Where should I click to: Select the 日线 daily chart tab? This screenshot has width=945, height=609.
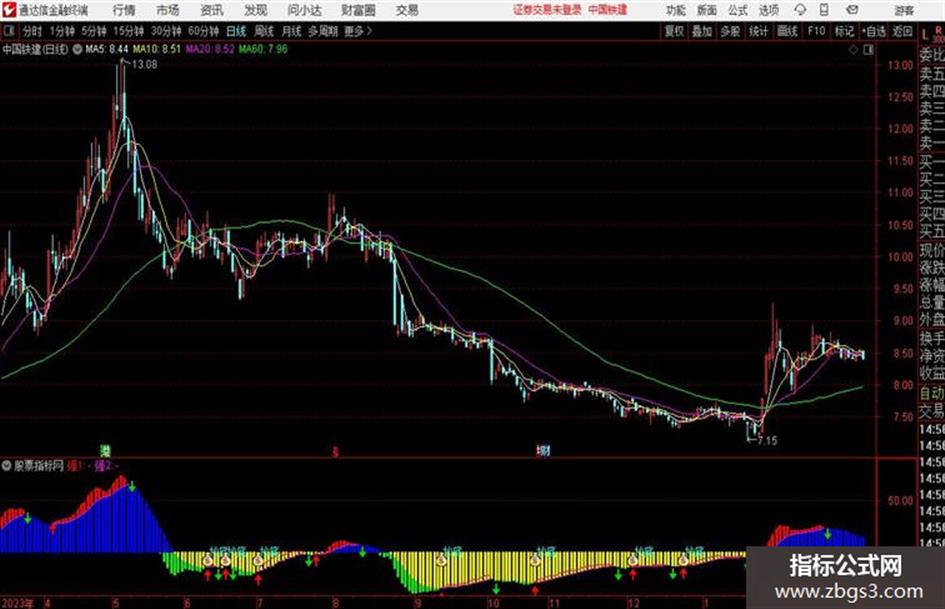point(236,31)
